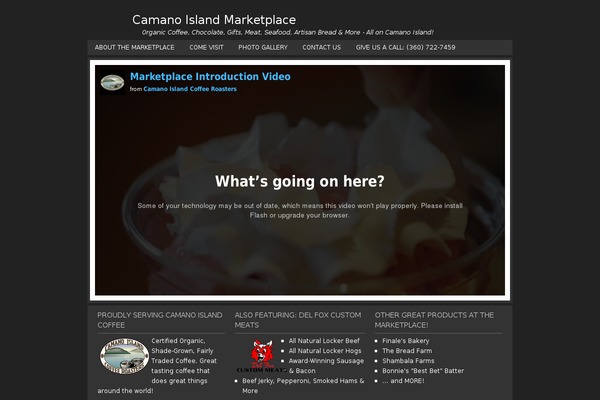Screen dimensions: 600x400
Task: Open the Marketplace Introduction Video title link
Action: (210, 77)
